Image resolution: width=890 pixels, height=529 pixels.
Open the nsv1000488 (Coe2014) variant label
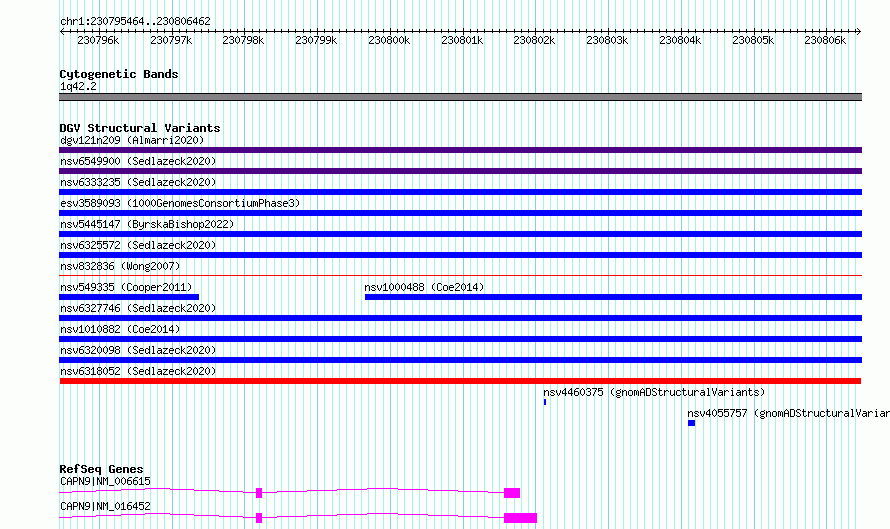(424, 287)
